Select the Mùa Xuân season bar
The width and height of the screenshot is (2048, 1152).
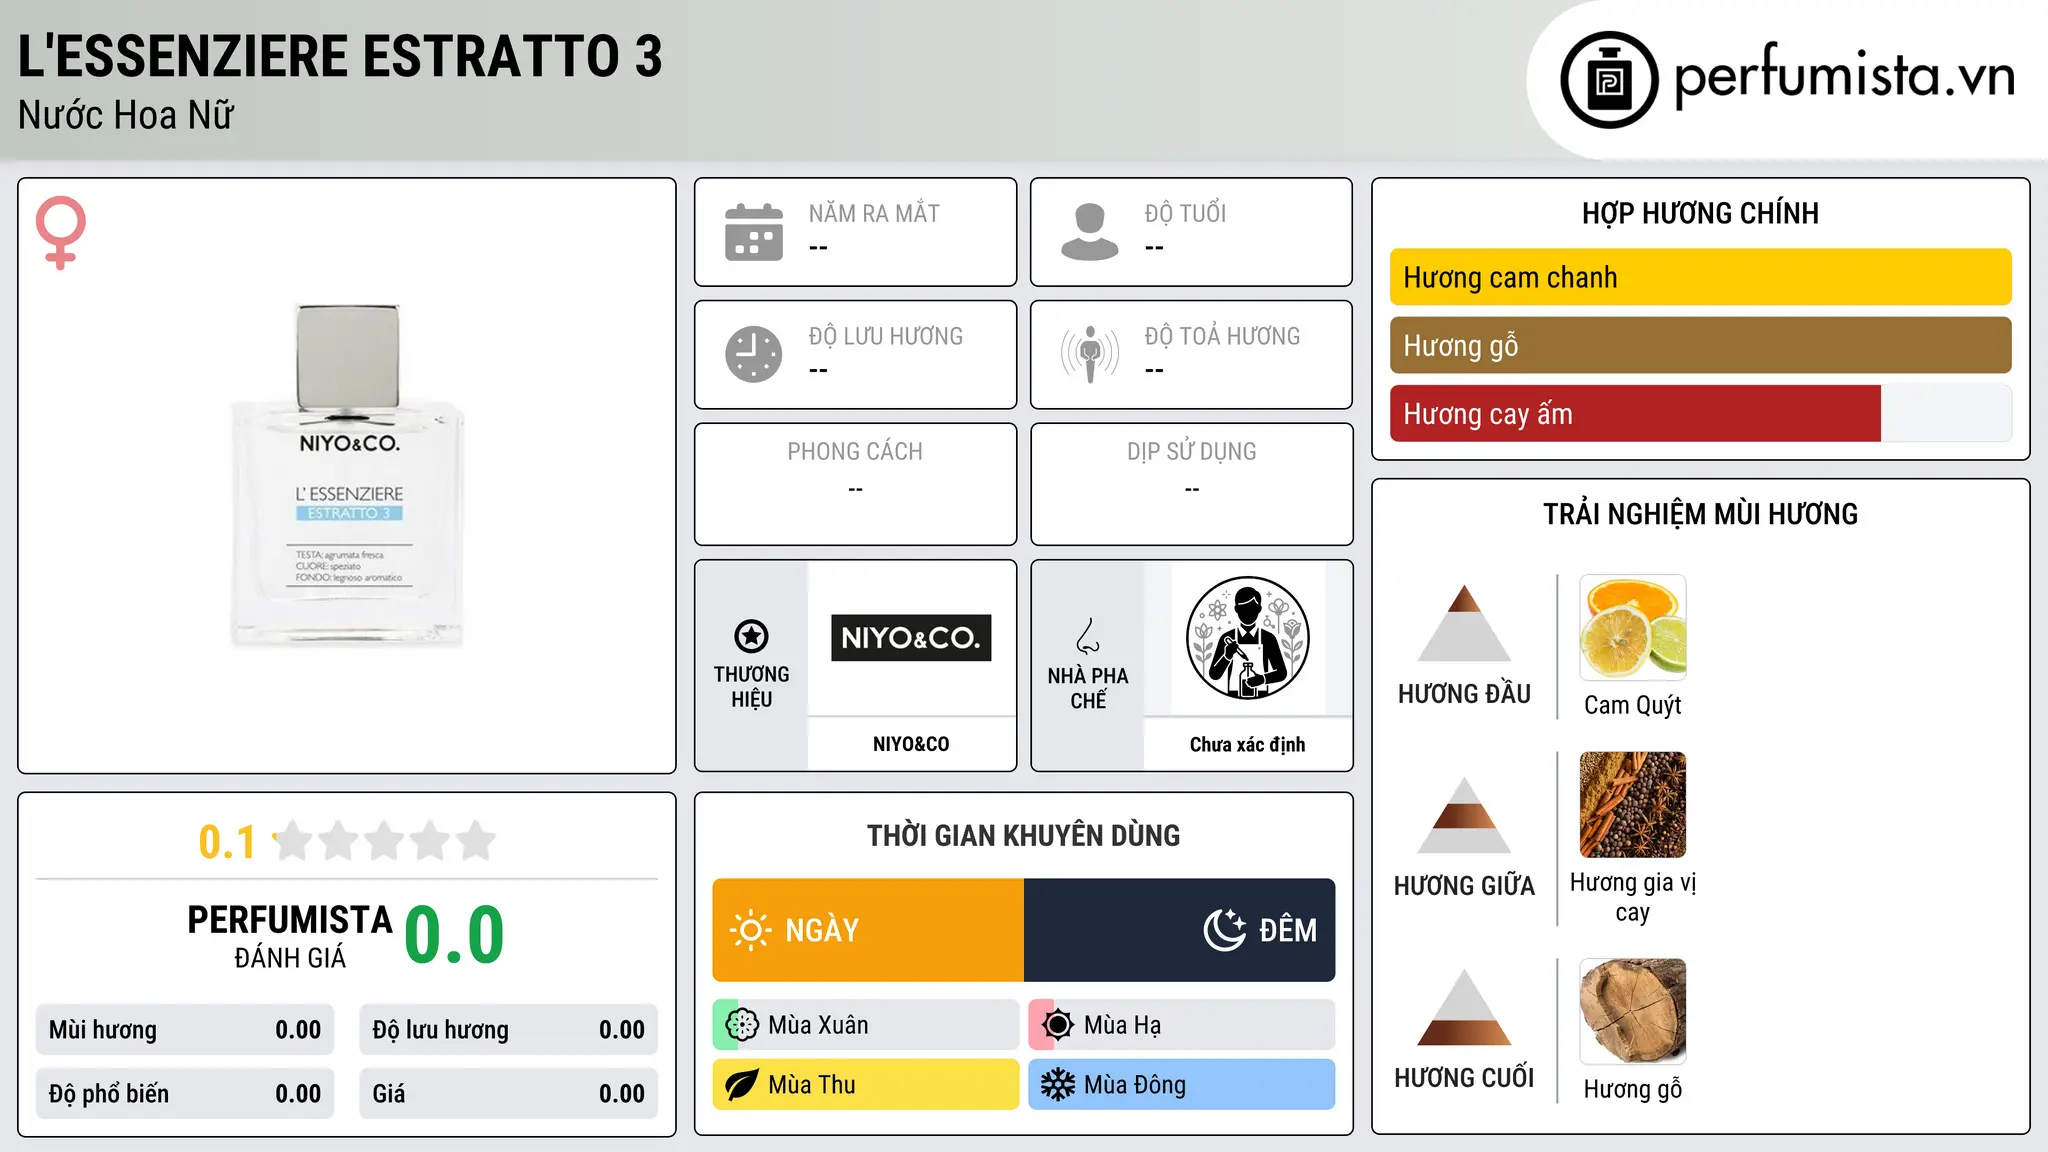click(x=866, y=1025)
